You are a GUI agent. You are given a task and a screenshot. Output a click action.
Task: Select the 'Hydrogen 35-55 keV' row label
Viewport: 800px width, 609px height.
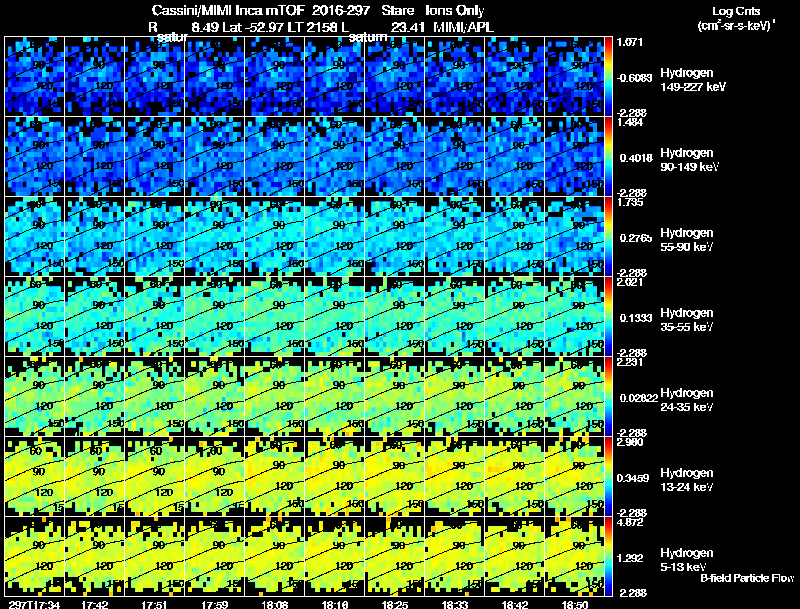click(x=687, y=320)
